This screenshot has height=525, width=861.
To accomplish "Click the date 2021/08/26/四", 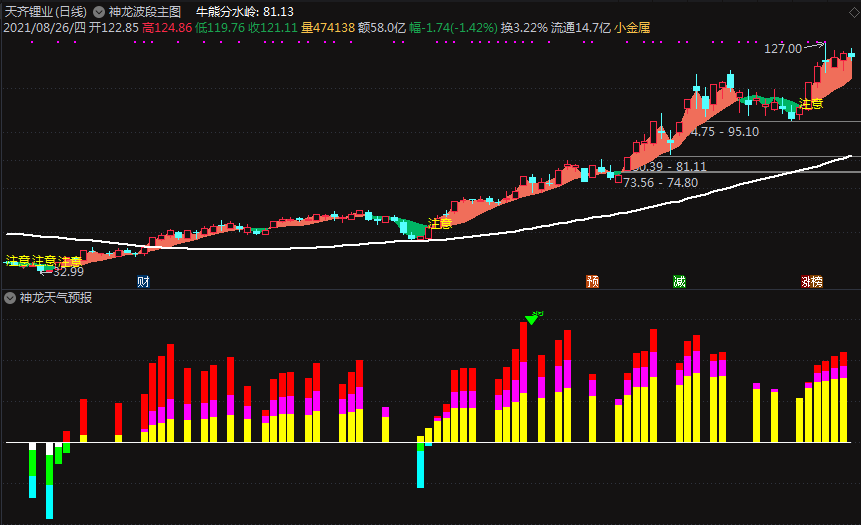I will click(44, 27).
